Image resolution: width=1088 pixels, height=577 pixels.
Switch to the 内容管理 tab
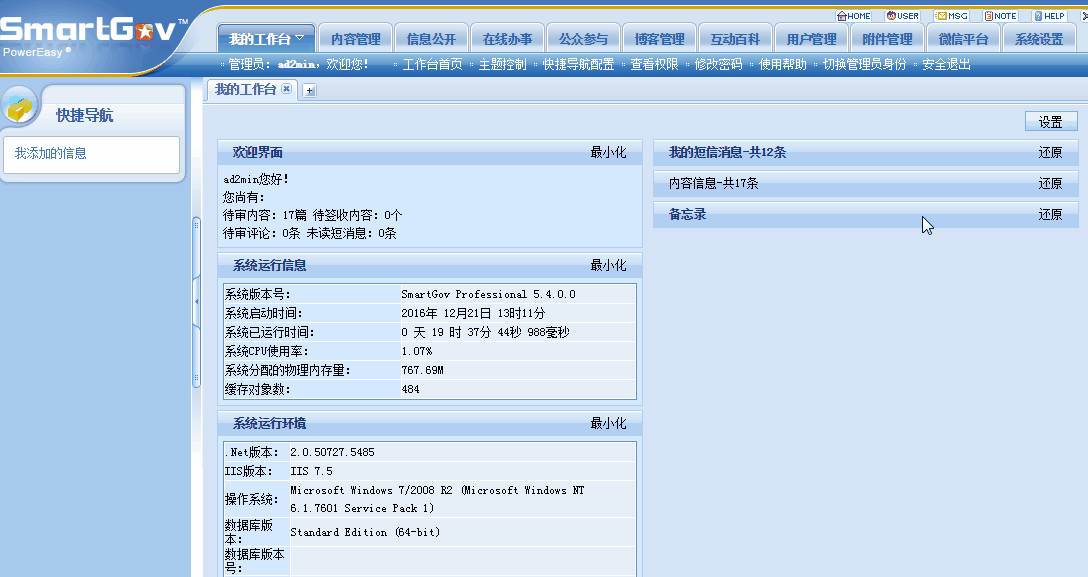point(356,39)
